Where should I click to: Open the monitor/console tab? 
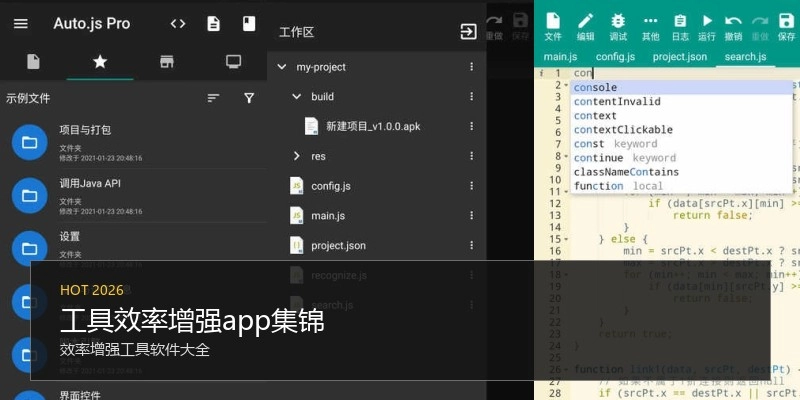pyautogui.click(x=234, y=62)
